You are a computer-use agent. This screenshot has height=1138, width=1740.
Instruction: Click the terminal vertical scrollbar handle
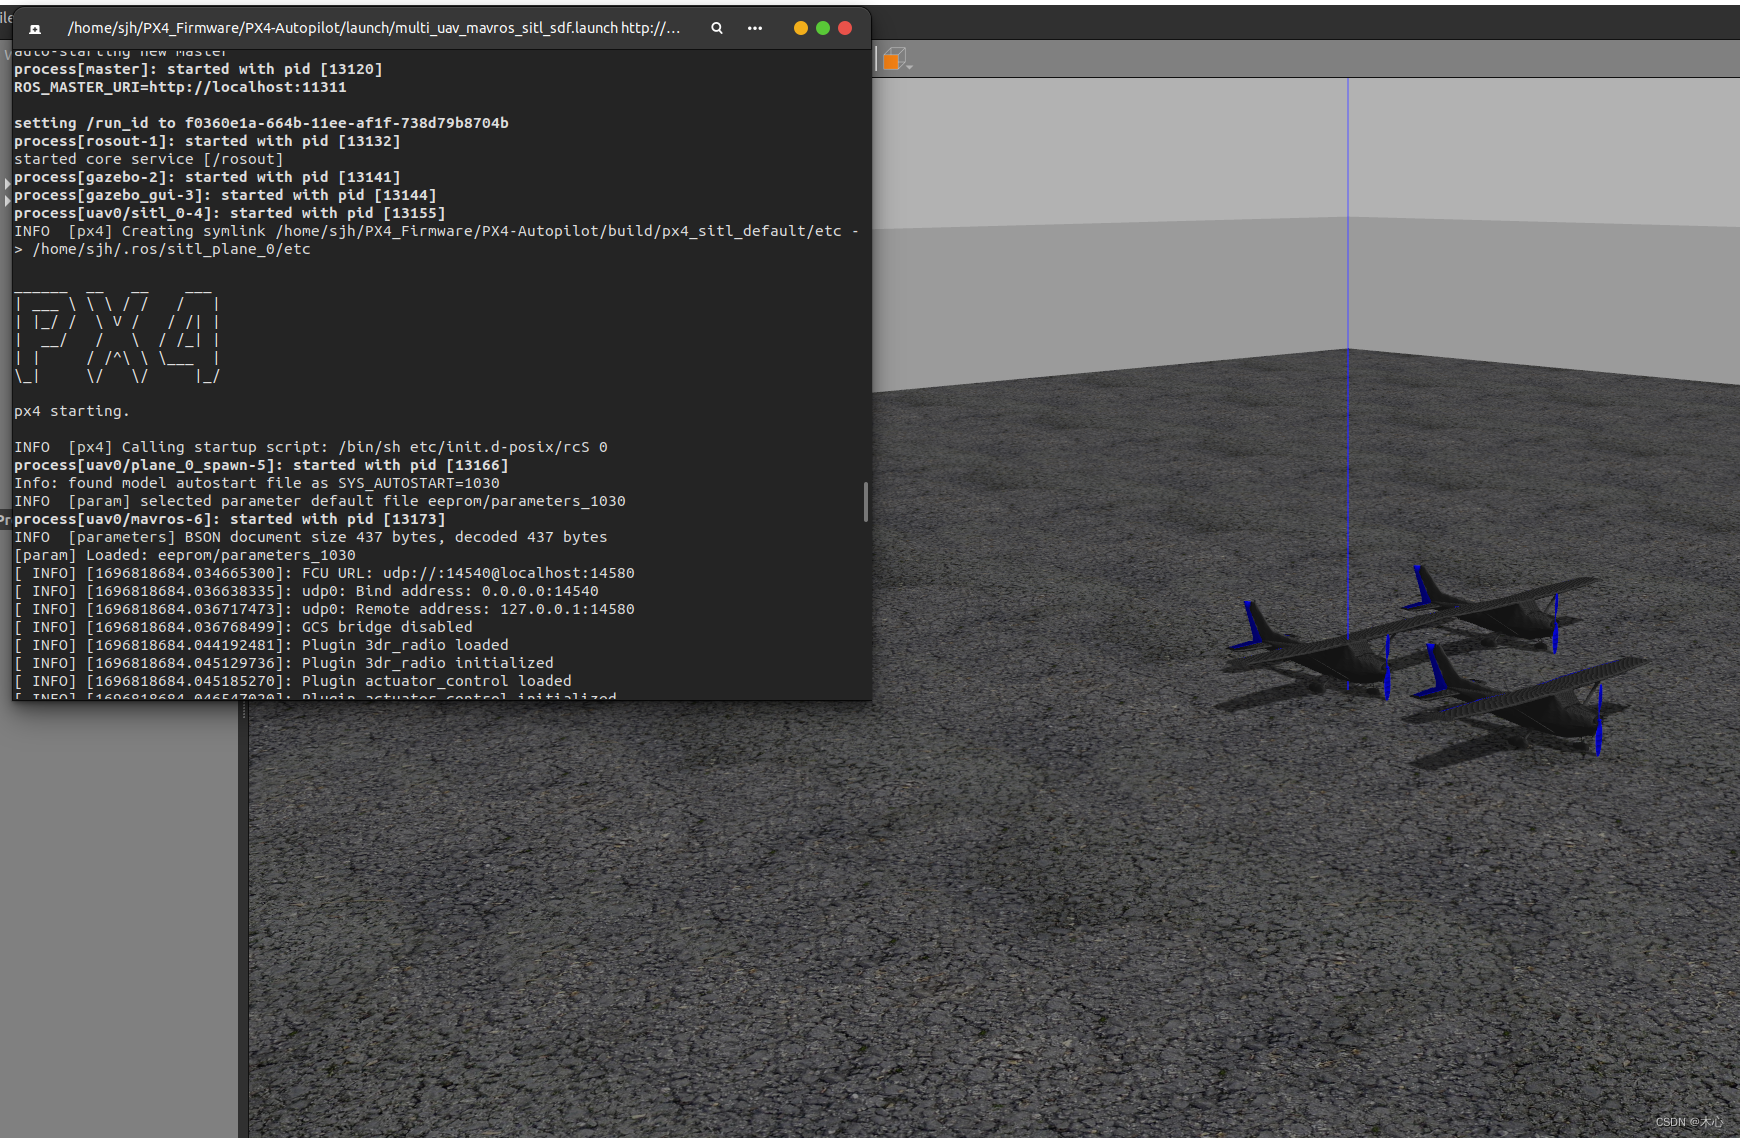865,502
